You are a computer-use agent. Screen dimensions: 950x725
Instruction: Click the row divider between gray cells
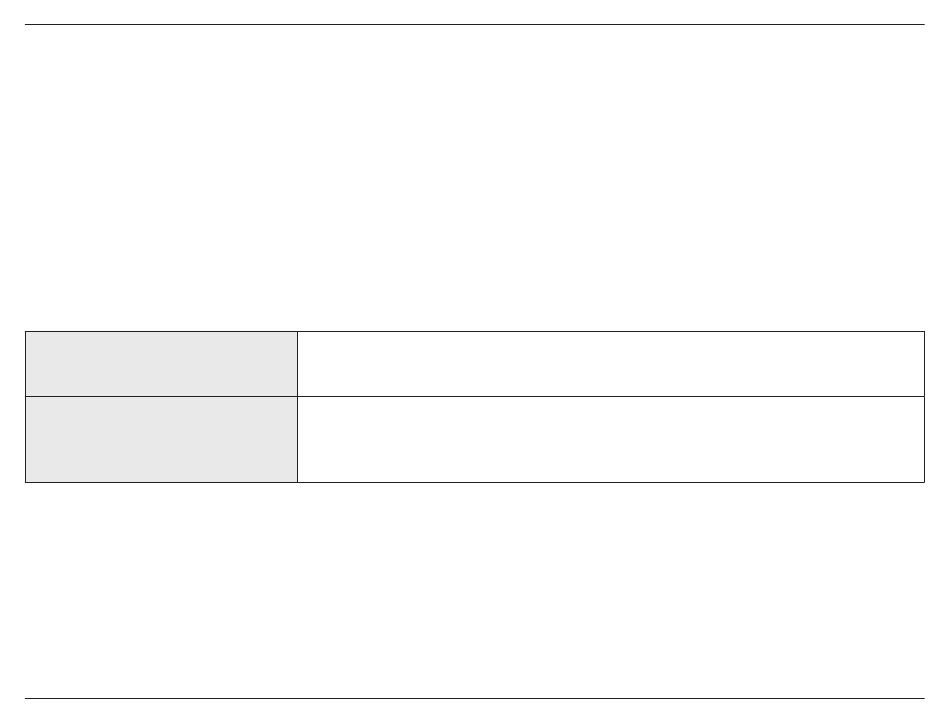click(x=161, y=397)
